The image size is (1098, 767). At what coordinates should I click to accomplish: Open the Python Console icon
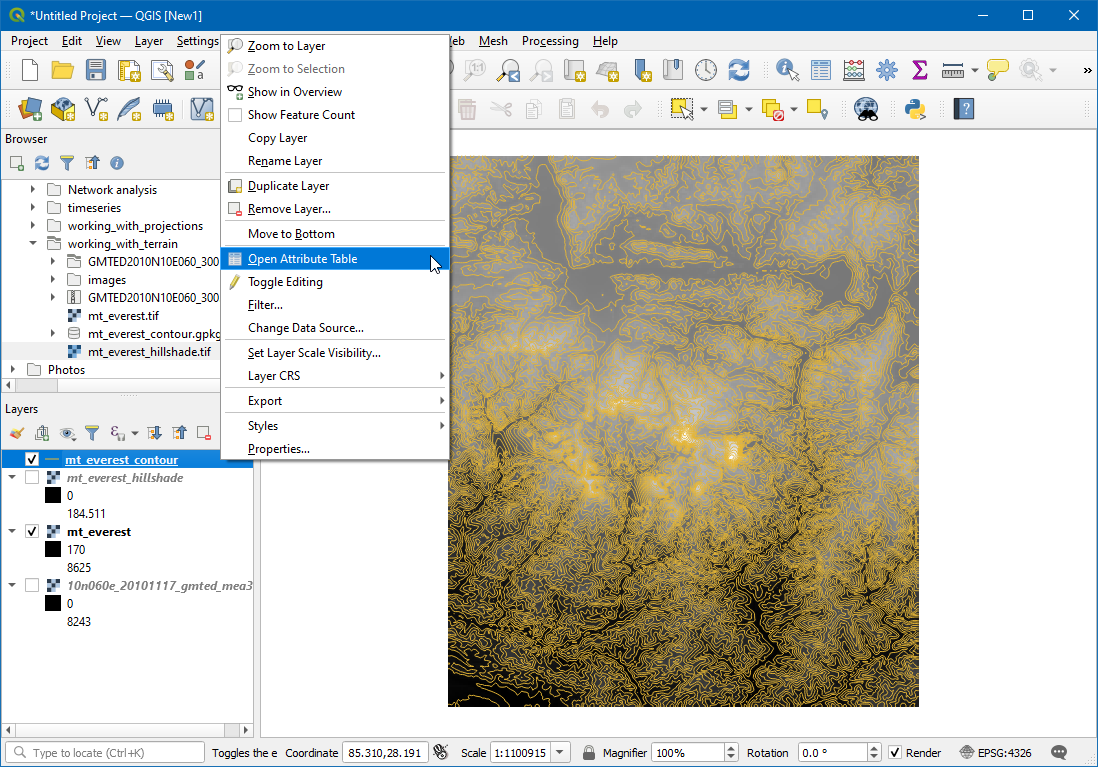(x=913, y=108)
